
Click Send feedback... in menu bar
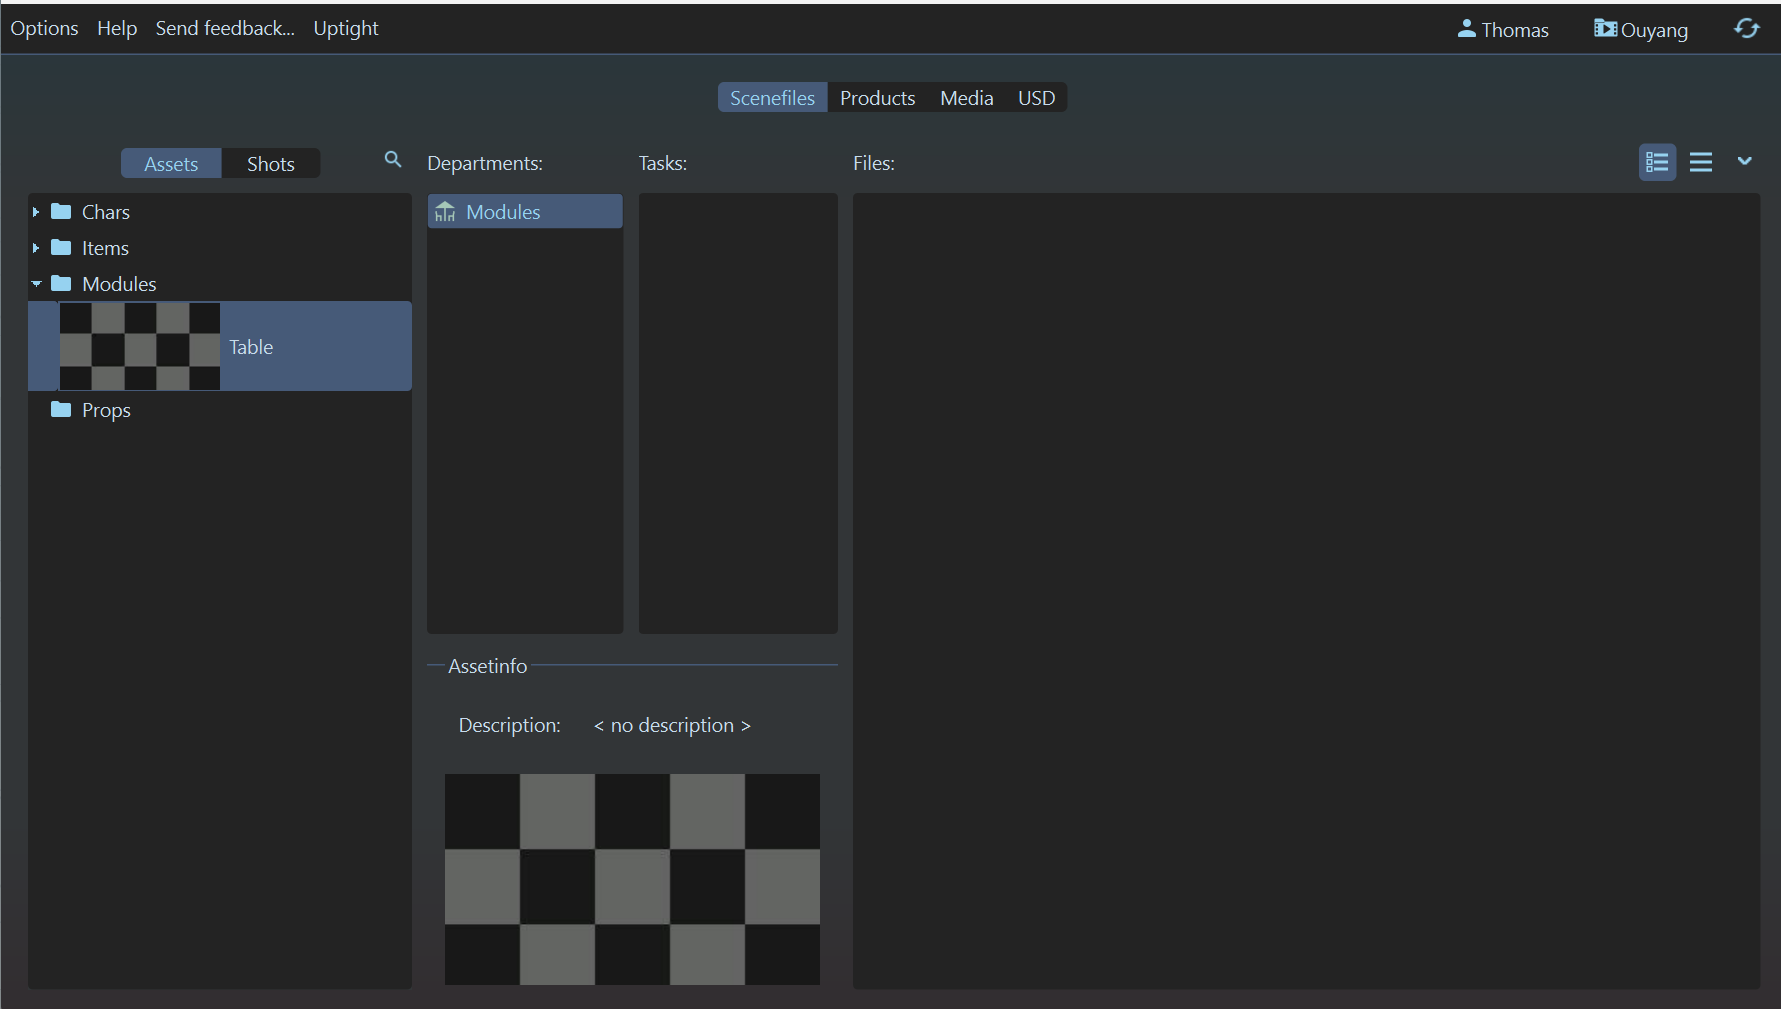point(225,28)
